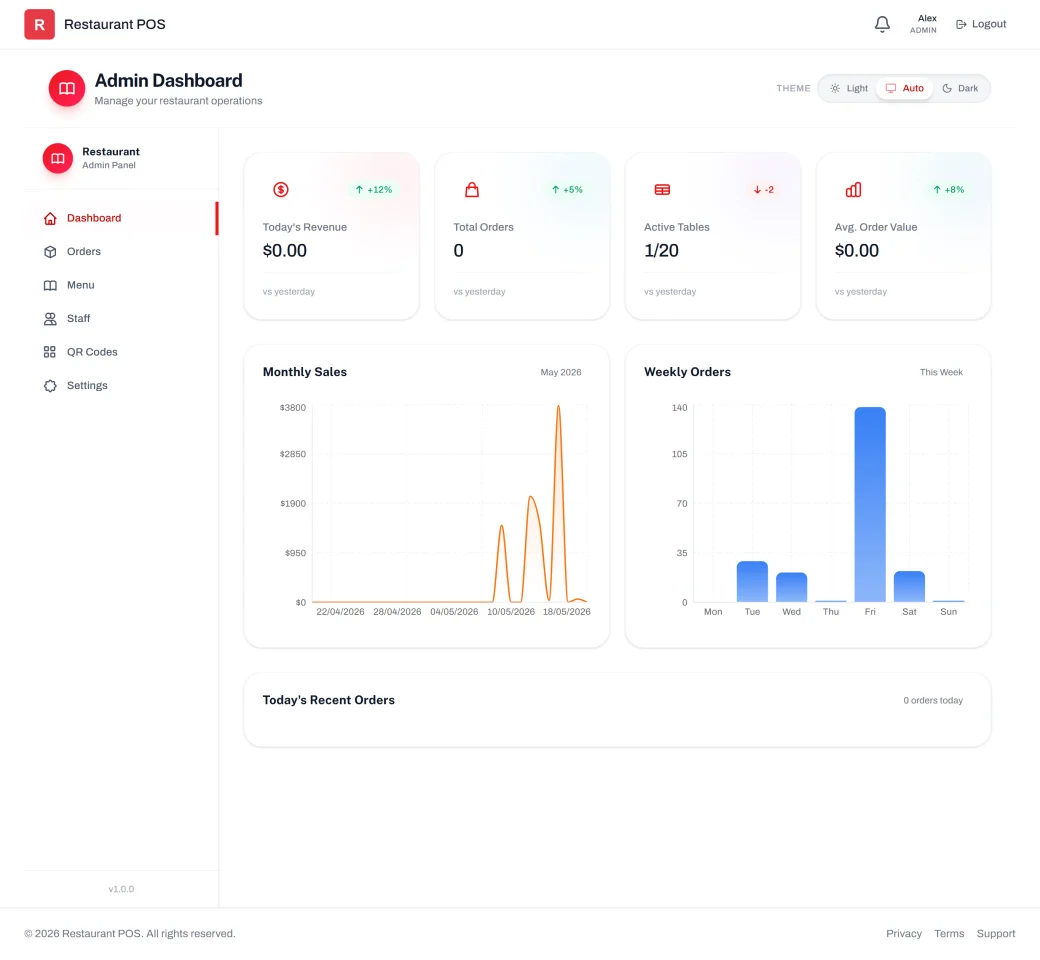
Task: Click the +8% order value badge
Action: 948,190
